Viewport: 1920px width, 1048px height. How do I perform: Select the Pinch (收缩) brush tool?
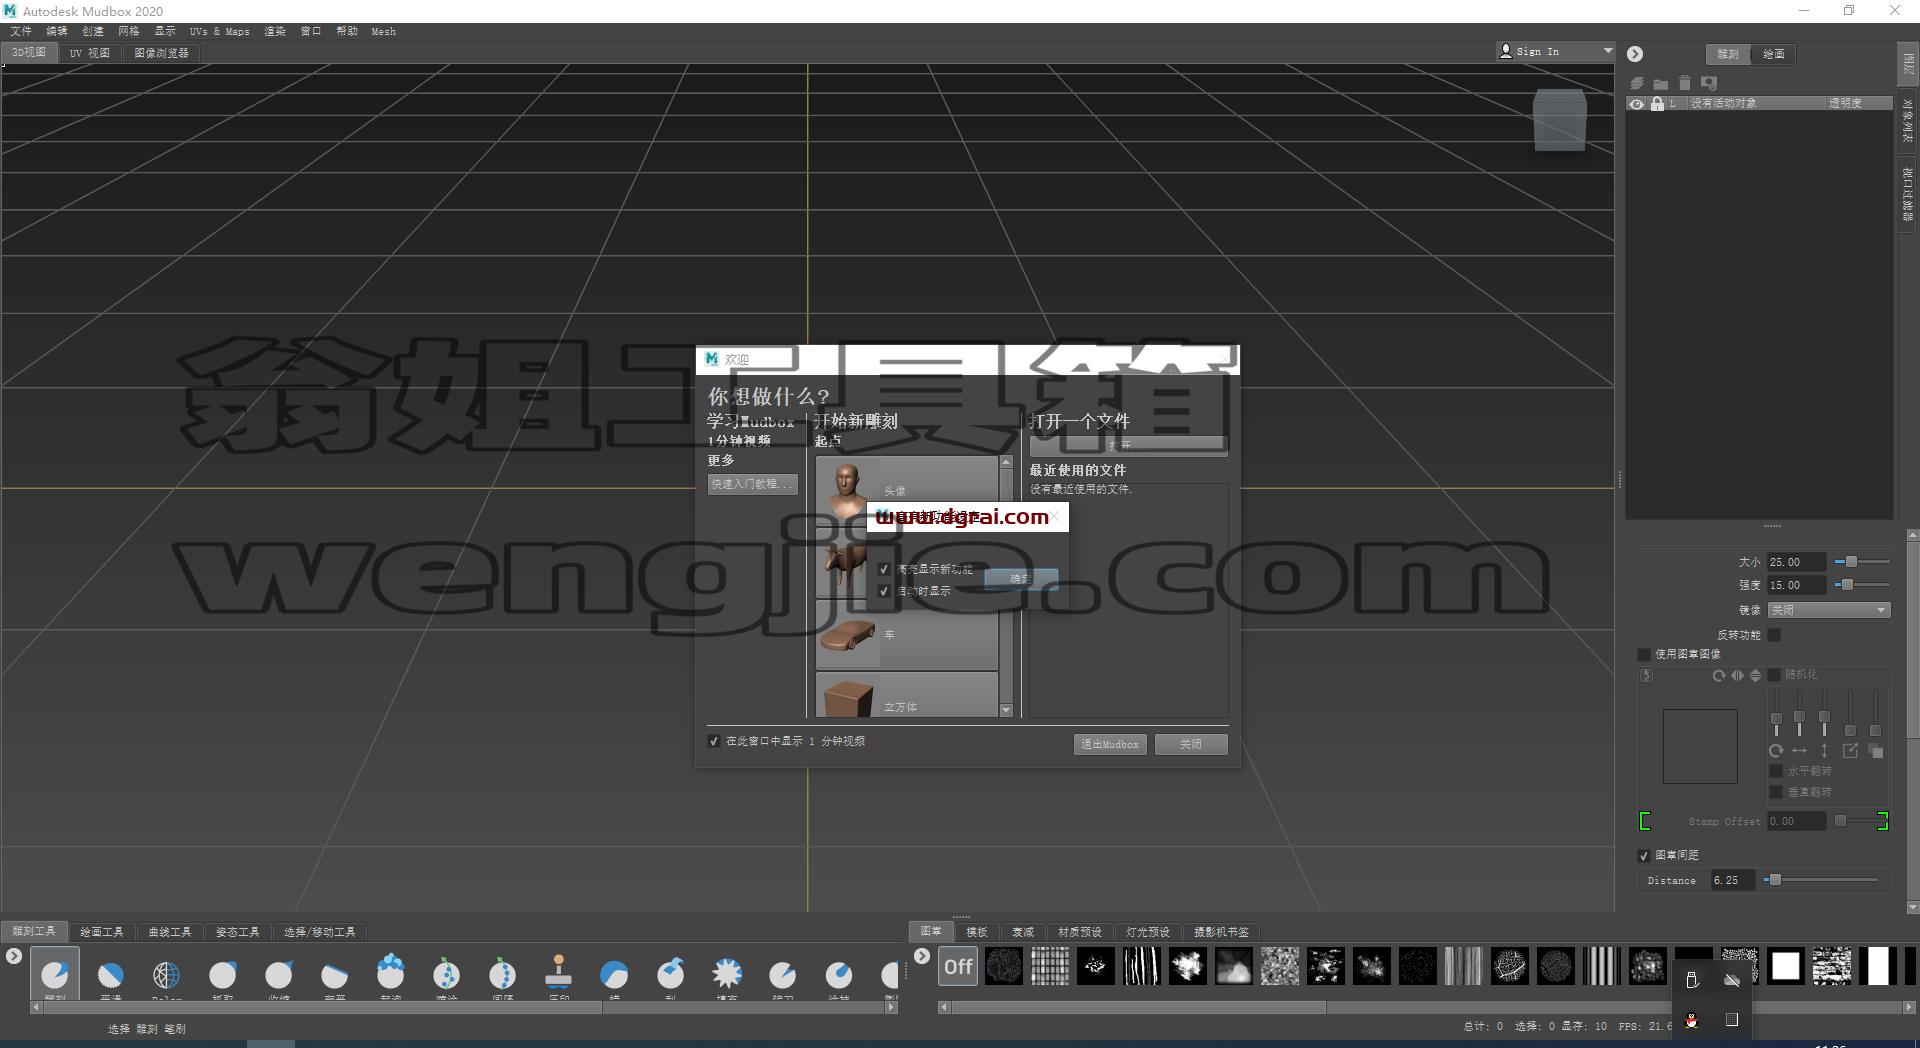[279, 974]
